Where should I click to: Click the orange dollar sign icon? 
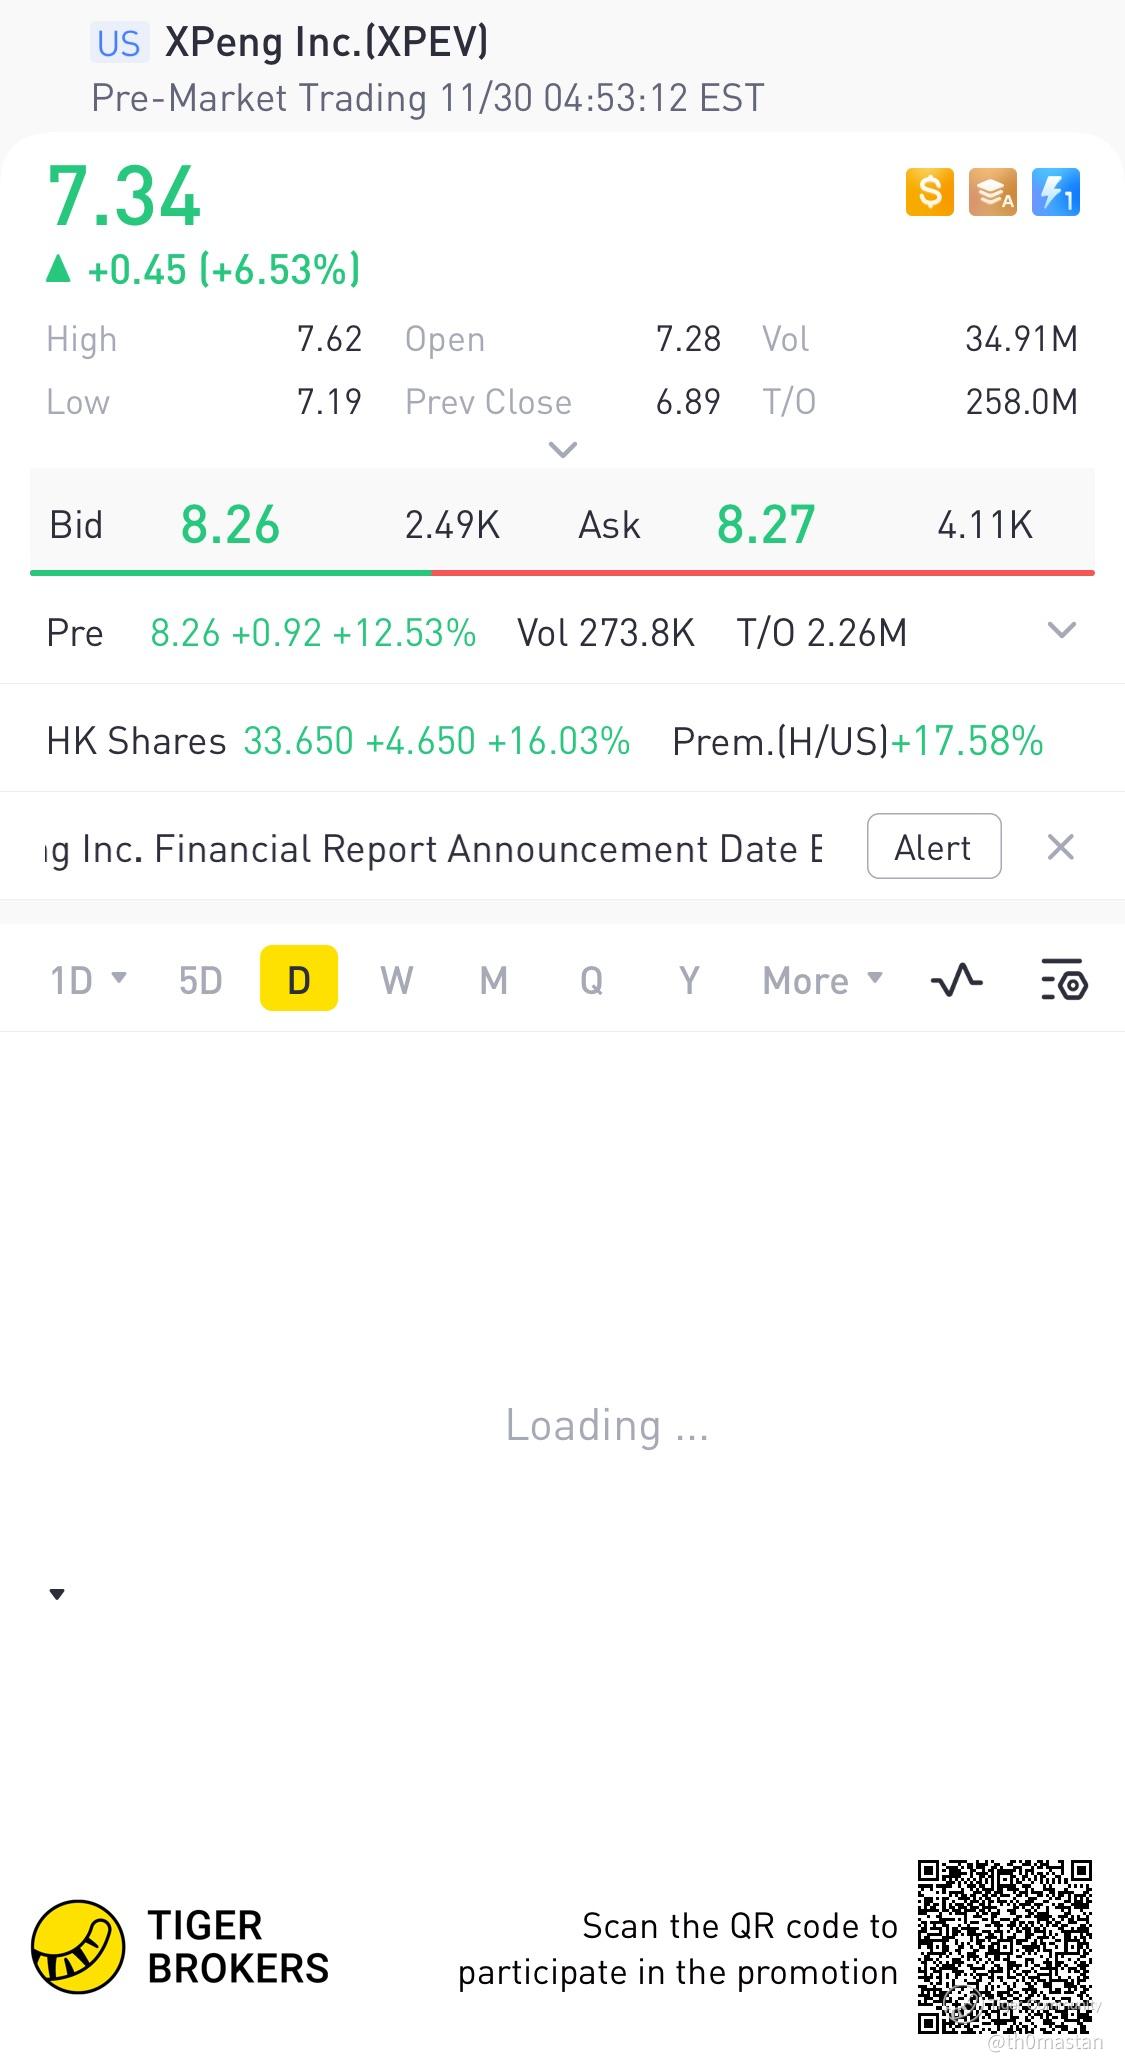(x=930, y=192)
